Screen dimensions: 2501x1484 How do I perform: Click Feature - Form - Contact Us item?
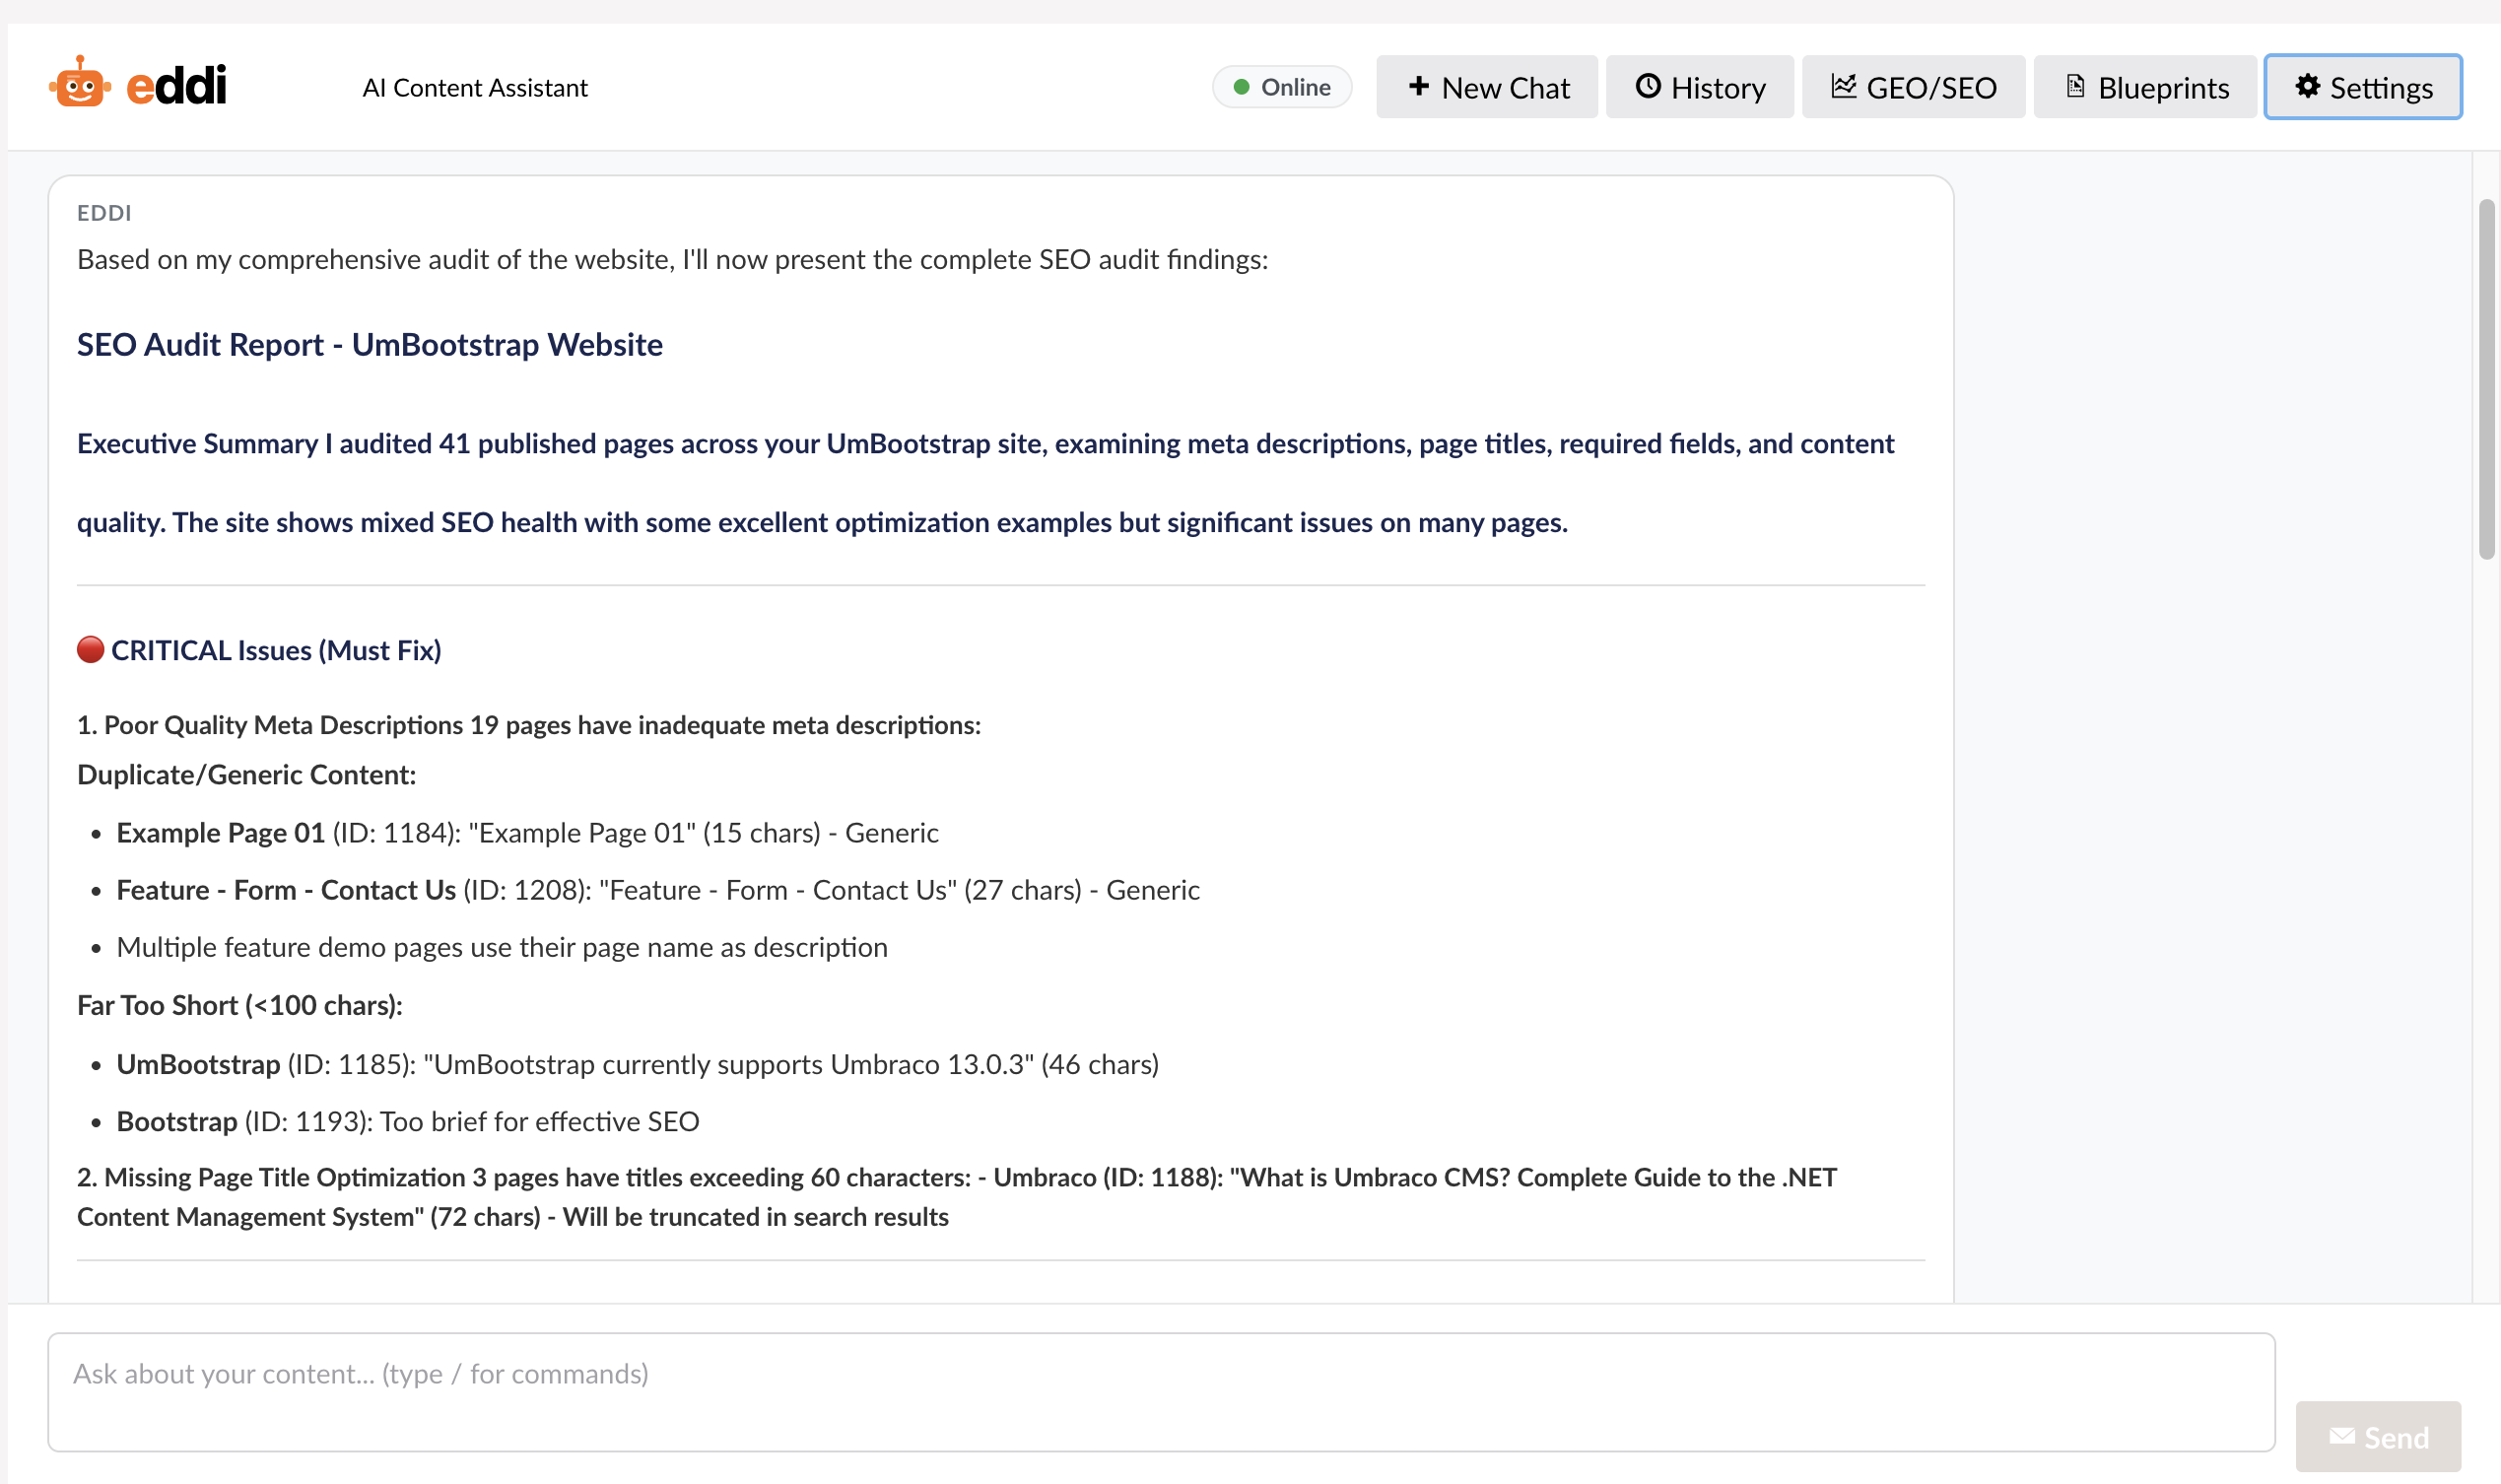(658, 890)
